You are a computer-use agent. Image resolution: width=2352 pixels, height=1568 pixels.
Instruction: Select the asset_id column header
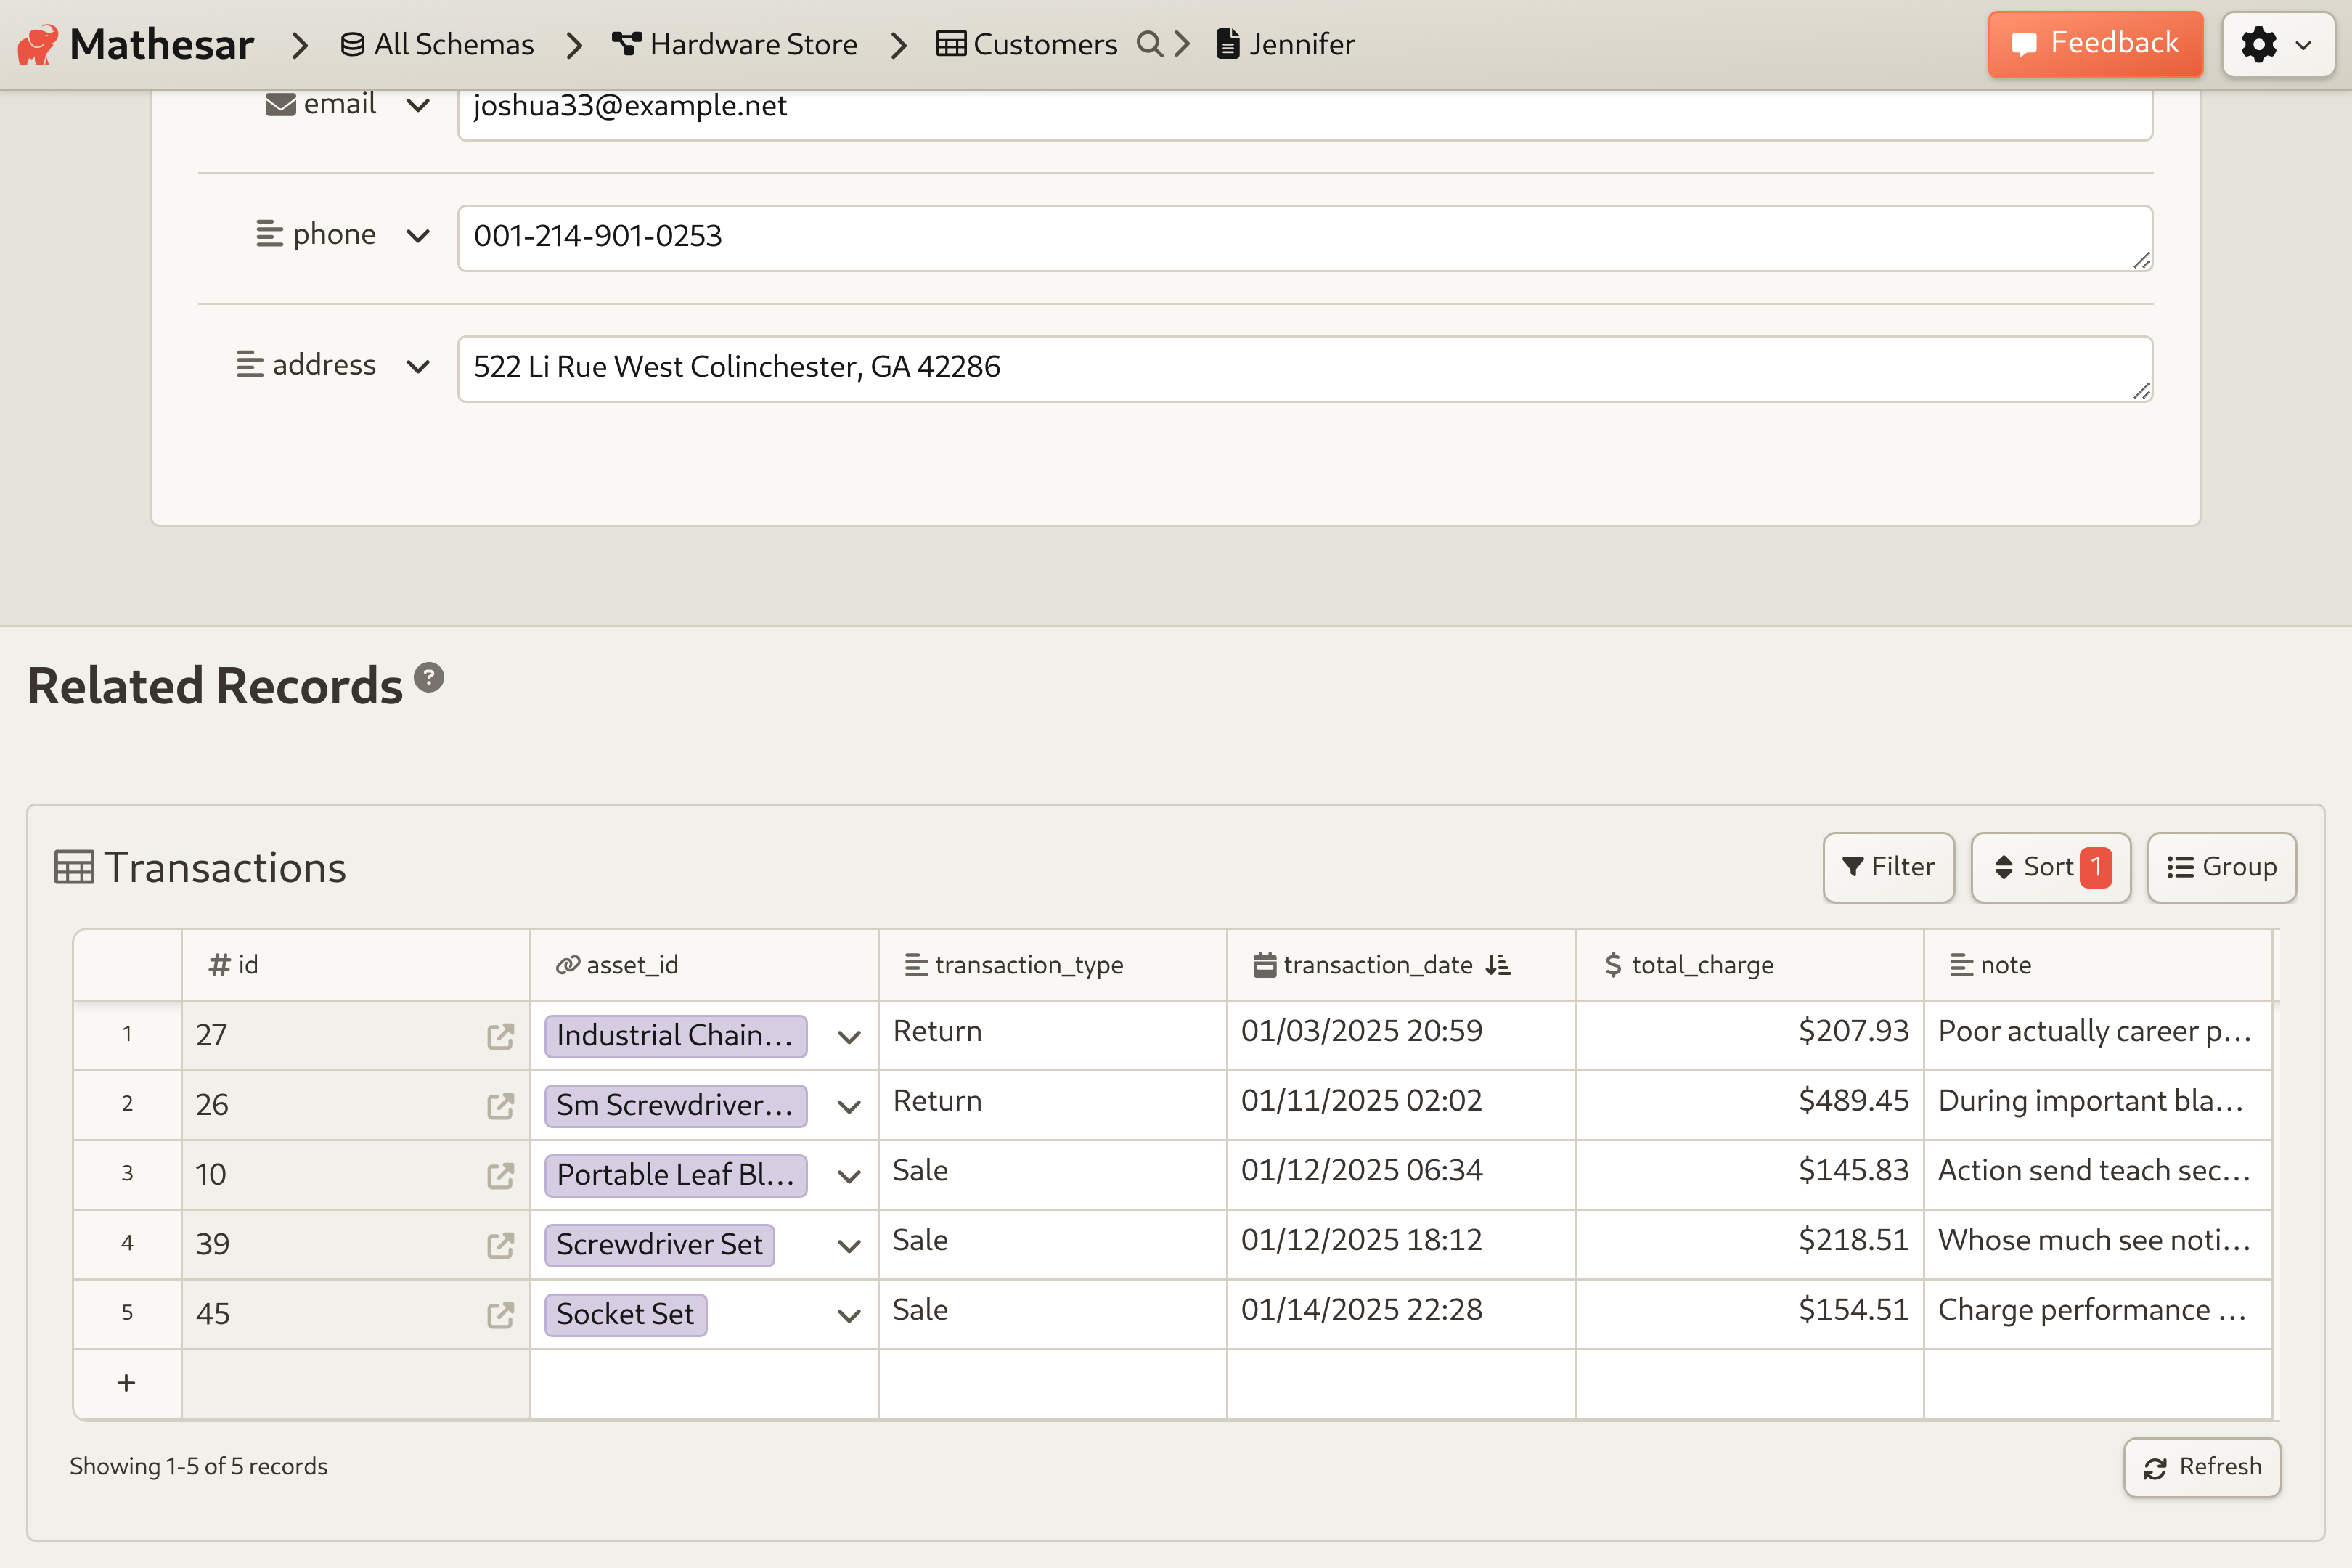(704, 965)
